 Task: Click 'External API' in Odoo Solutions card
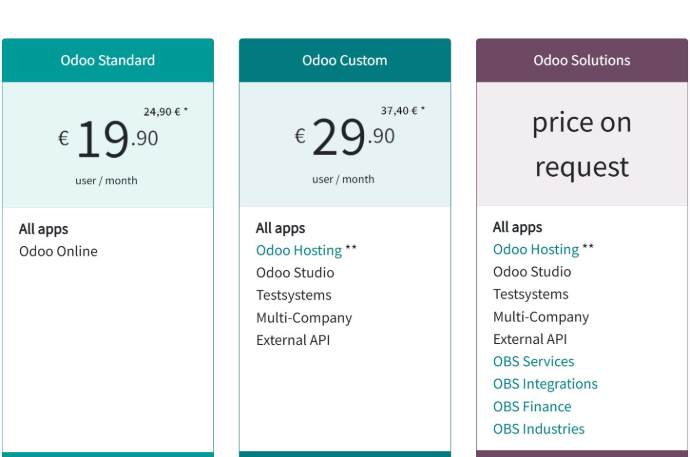click(530, 339)
